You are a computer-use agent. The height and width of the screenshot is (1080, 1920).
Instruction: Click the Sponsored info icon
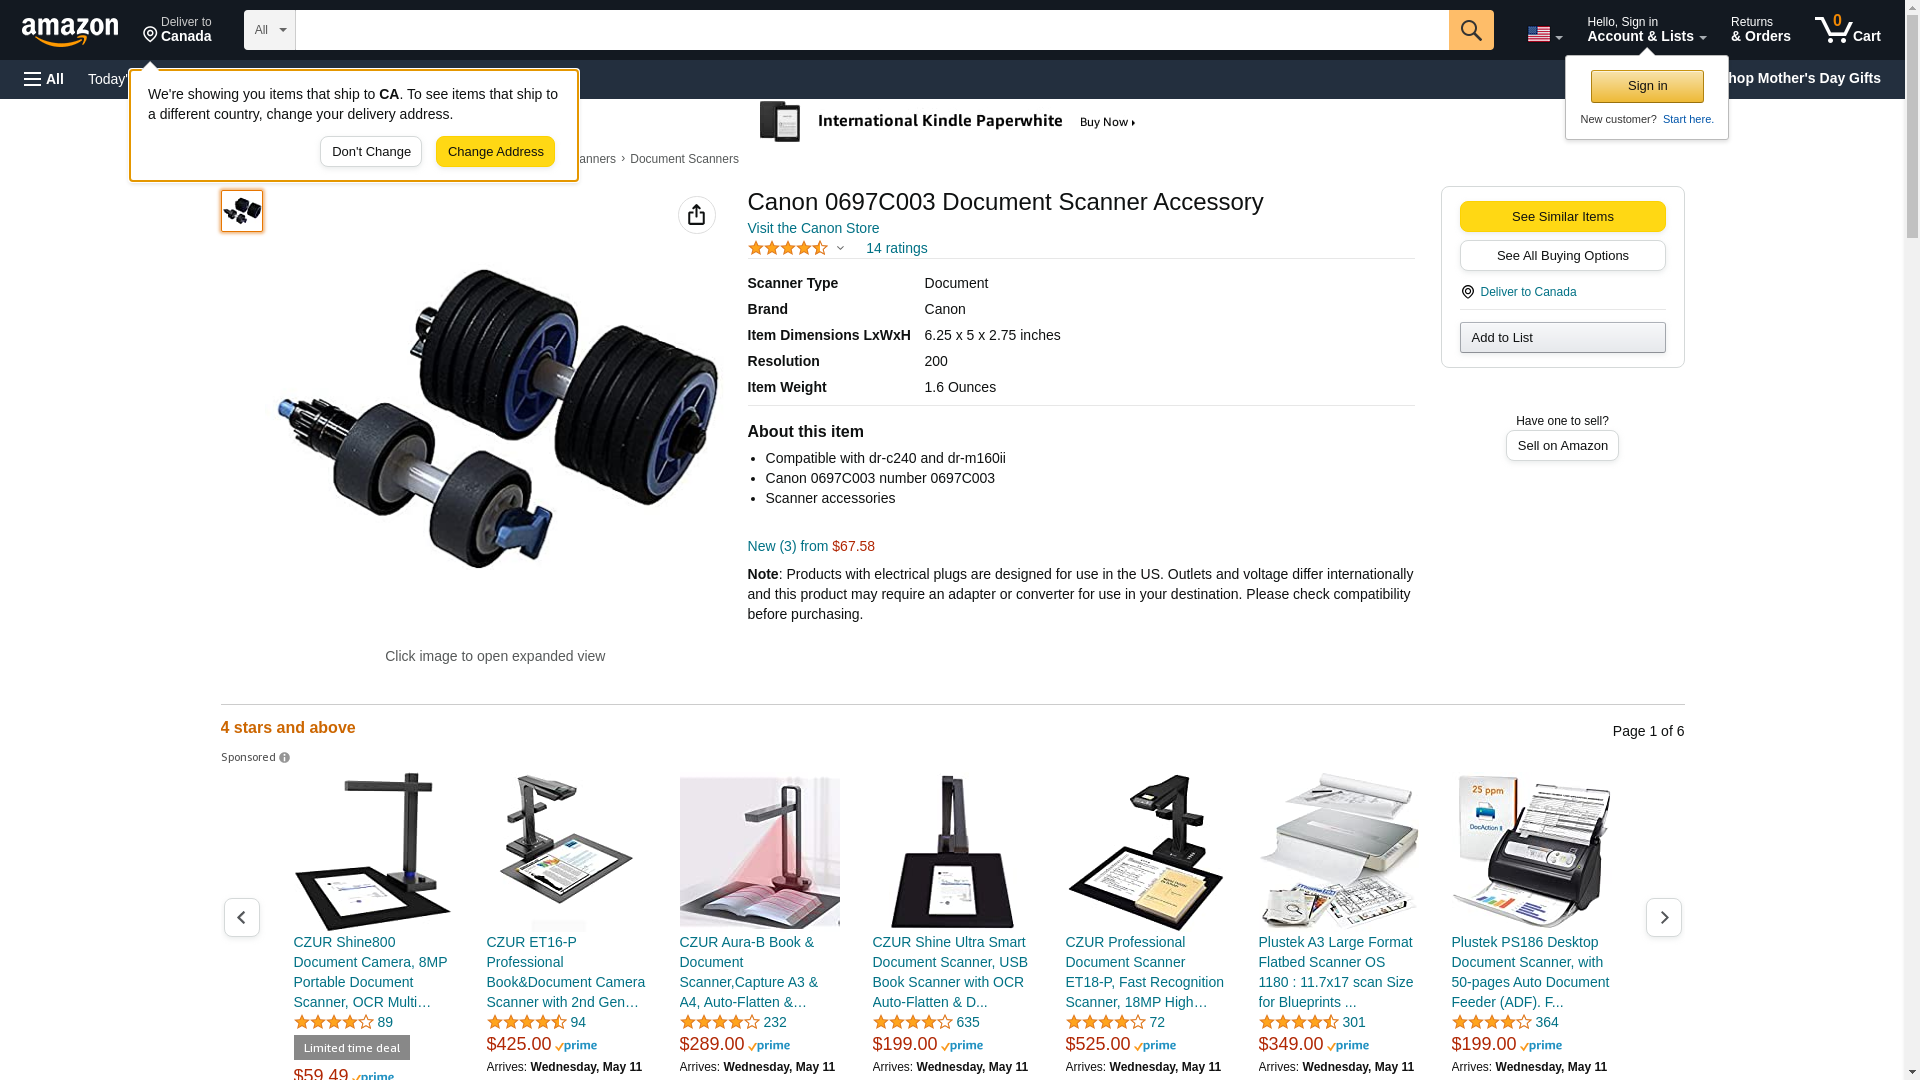[x=284, y=758]
